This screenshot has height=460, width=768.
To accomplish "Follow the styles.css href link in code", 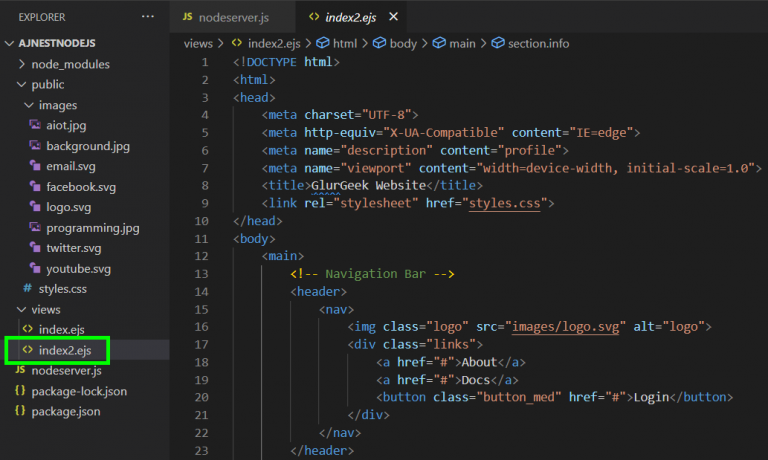I will click(507, 203).
